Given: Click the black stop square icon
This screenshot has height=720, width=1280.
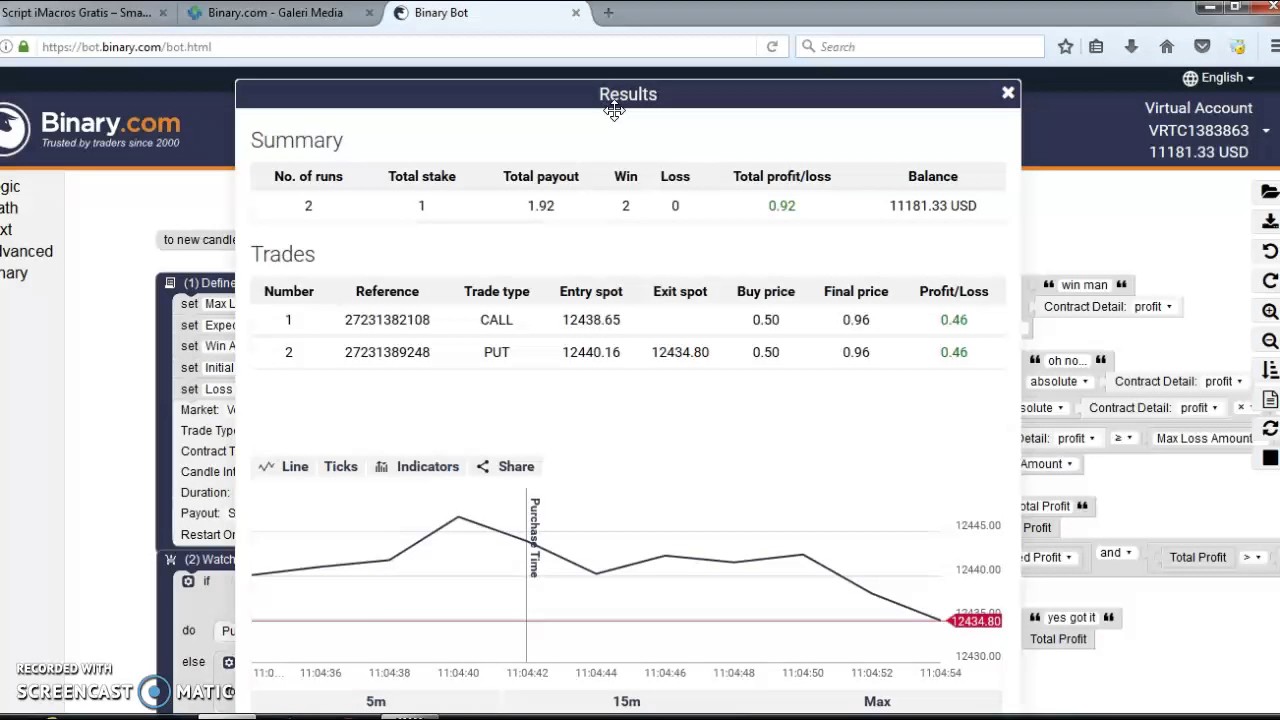Looking at the screenshot, I should point(1270,458).
